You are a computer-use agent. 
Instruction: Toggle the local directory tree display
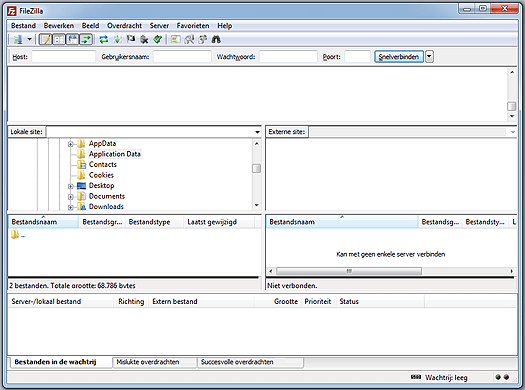(59, 40)
